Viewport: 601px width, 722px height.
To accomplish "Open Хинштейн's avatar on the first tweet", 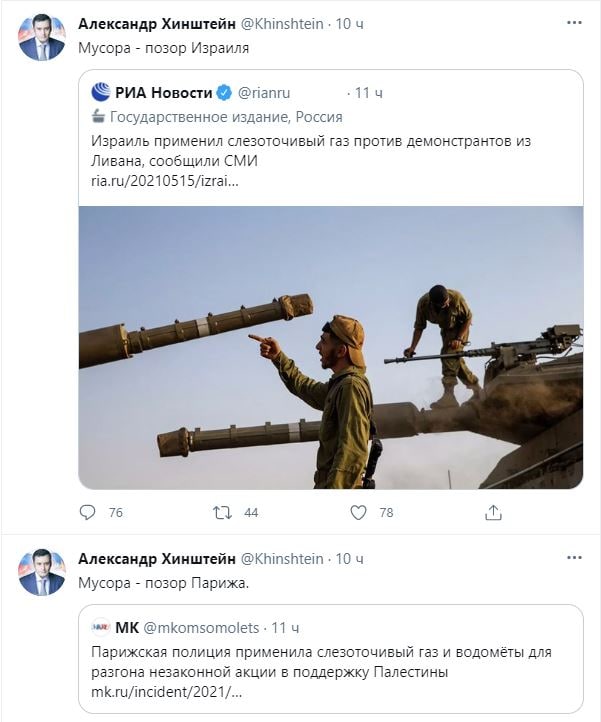I will click(42, 38).
